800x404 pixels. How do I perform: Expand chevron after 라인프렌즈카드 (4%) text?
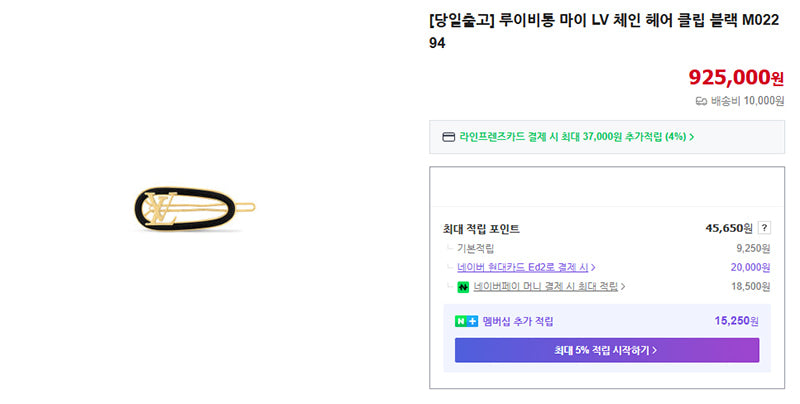pos(692,137)
